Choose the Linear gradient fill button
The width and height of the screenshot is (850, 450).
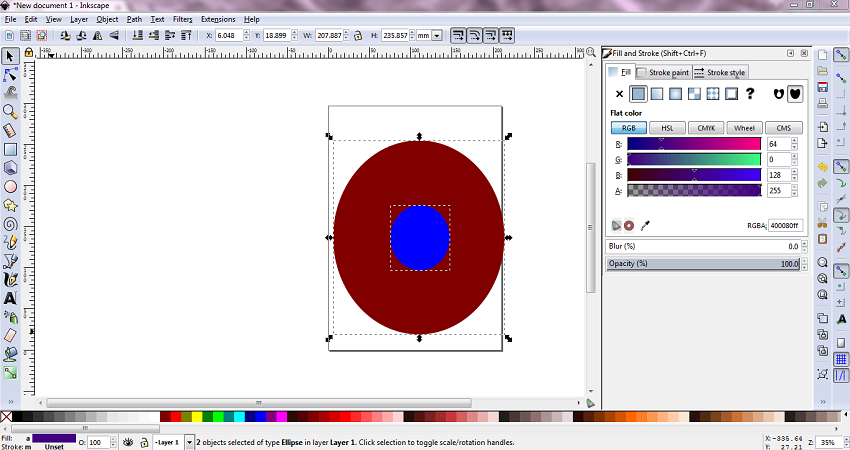coord(656,94)
